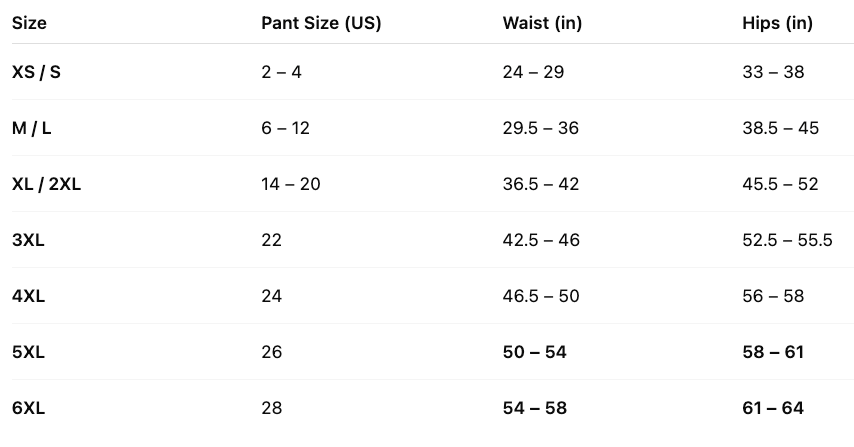The width and height of the screenshot is (854, 447).
Task: Click pant size 14 – 20 cell
Action: (289, 184)
